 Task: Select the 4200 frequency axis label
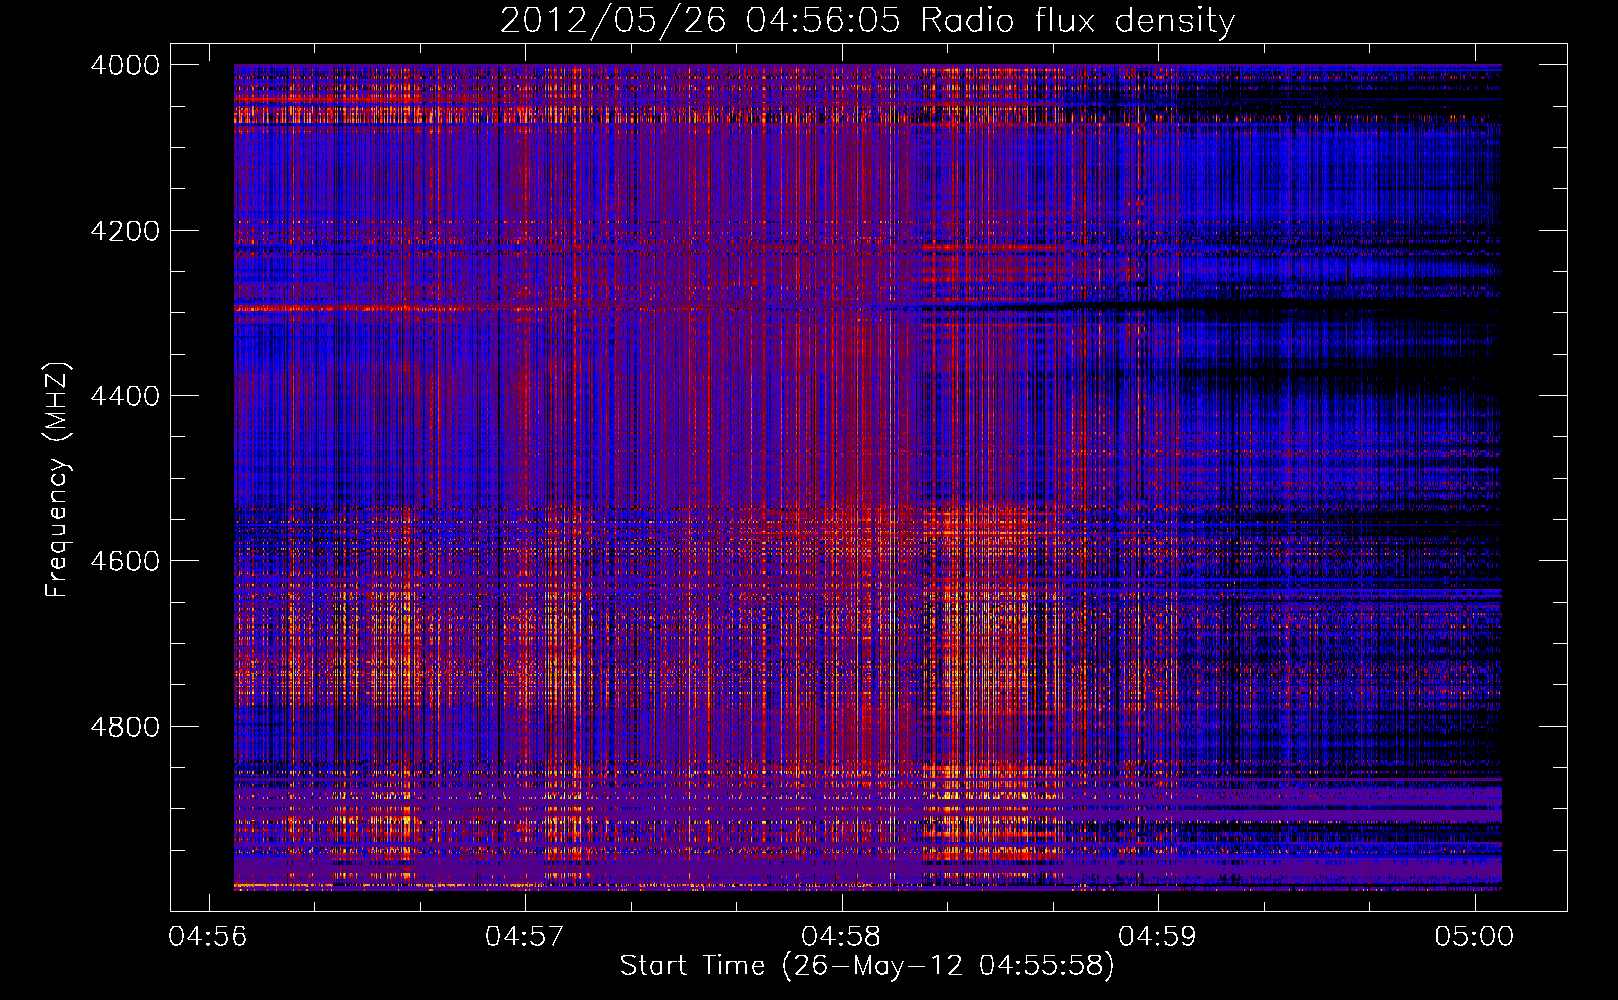(x=125, y=231)
